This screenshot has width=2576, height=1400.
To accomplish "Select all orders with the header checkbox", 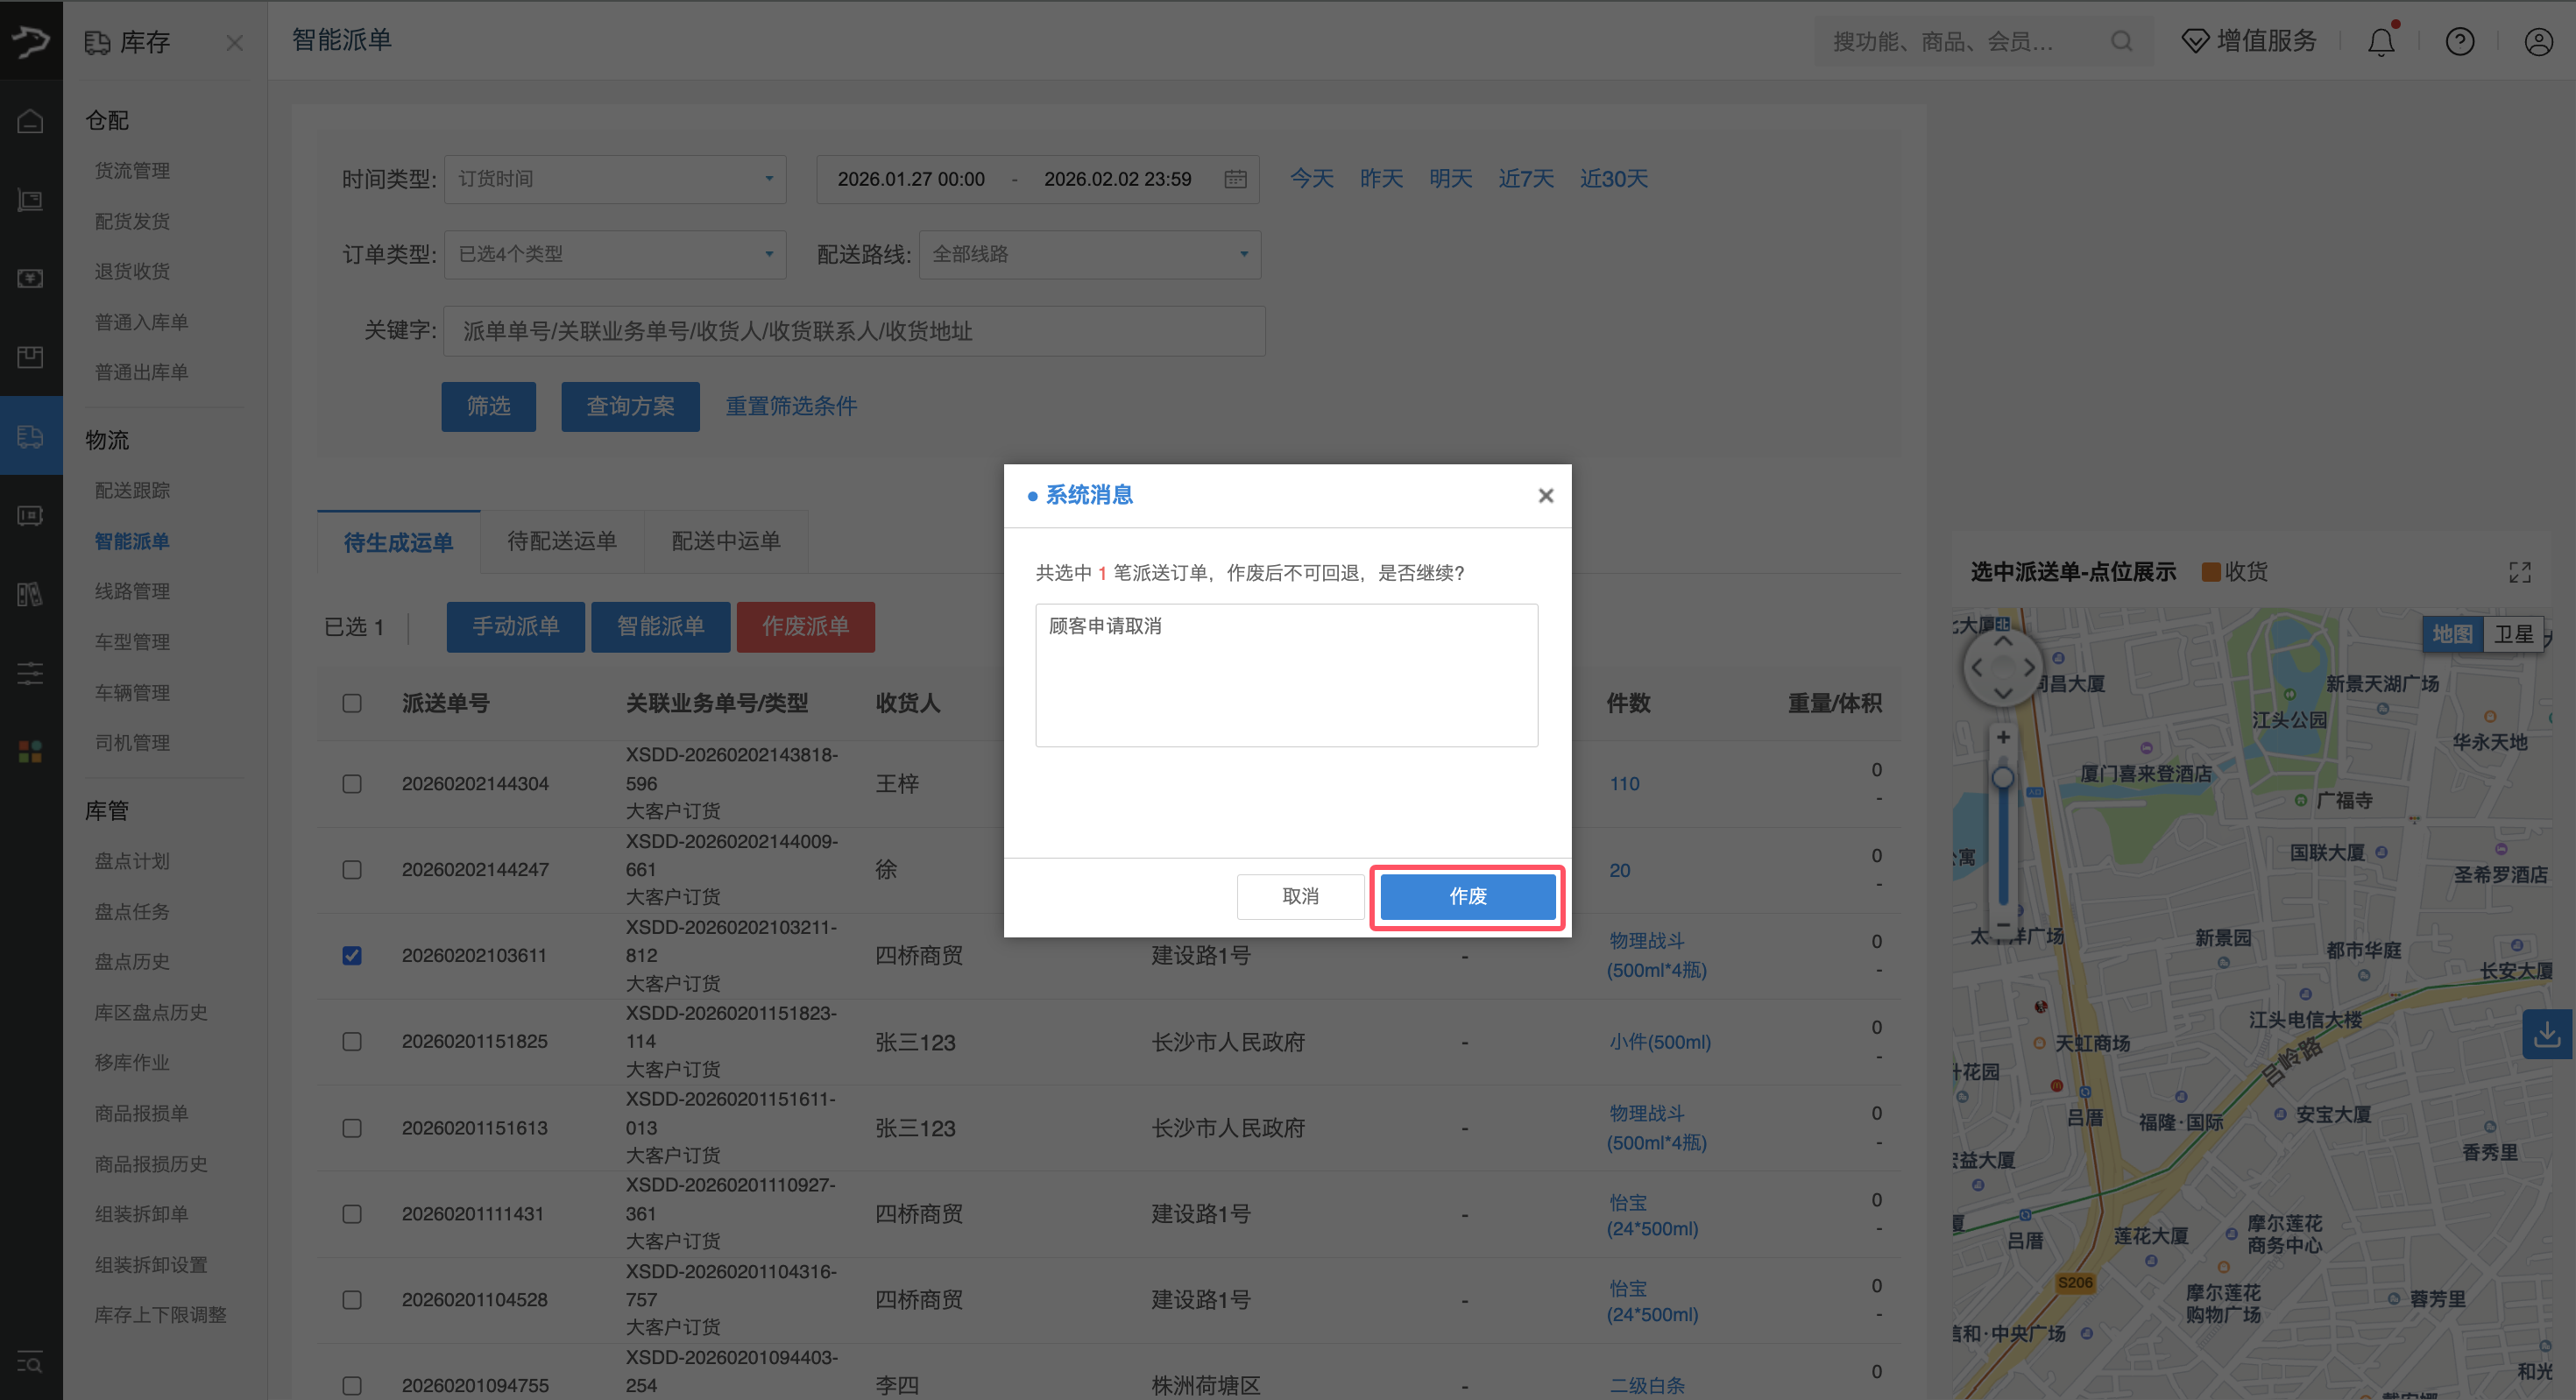I will coord(352,703).
